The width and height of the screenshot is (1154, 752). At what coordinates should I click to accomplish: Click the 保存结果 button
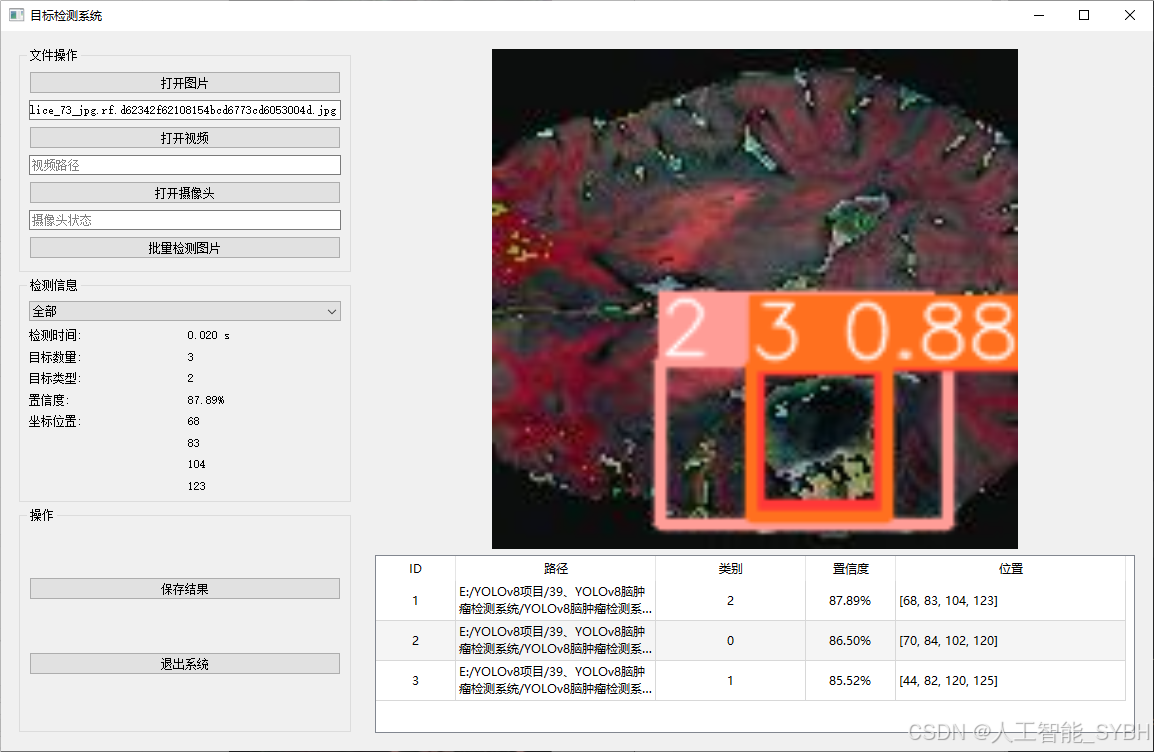tap(185, 589)
